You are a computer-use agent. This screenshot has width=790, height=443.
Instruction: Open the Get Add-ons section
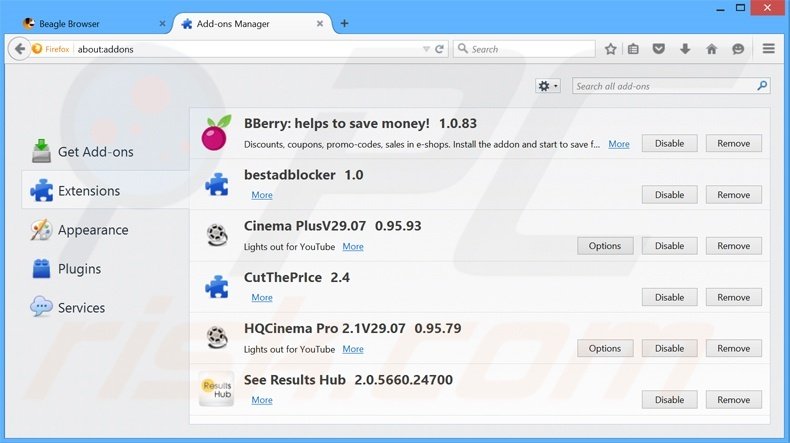pos(105,152)
